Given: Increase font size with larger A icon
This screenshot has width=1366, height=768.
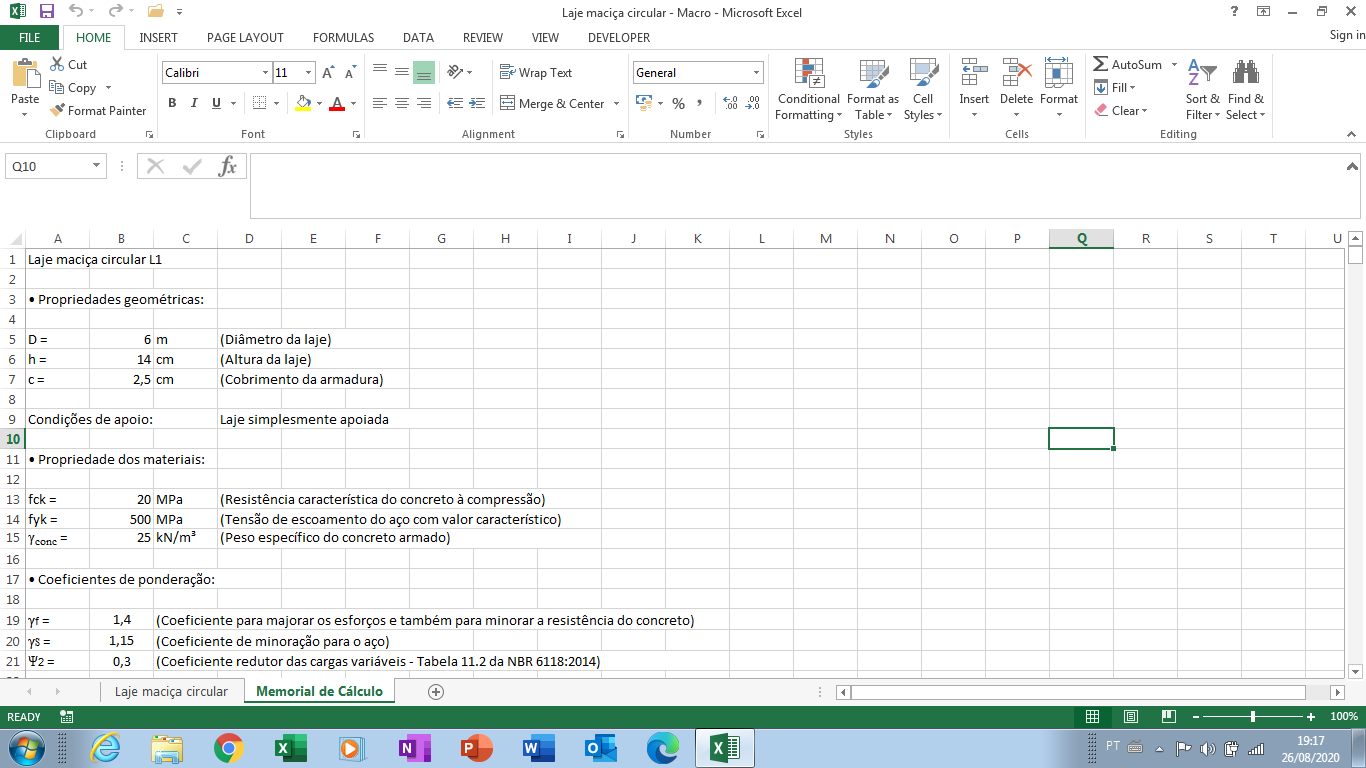Looking at the screenshot, I should (328, 73).
